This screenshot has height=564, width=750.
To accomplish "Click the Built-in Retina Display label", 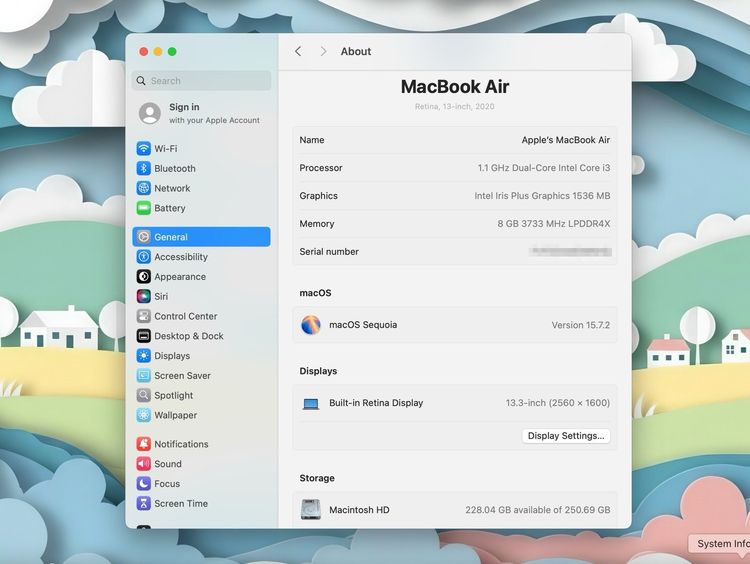I will pos(376,403).
